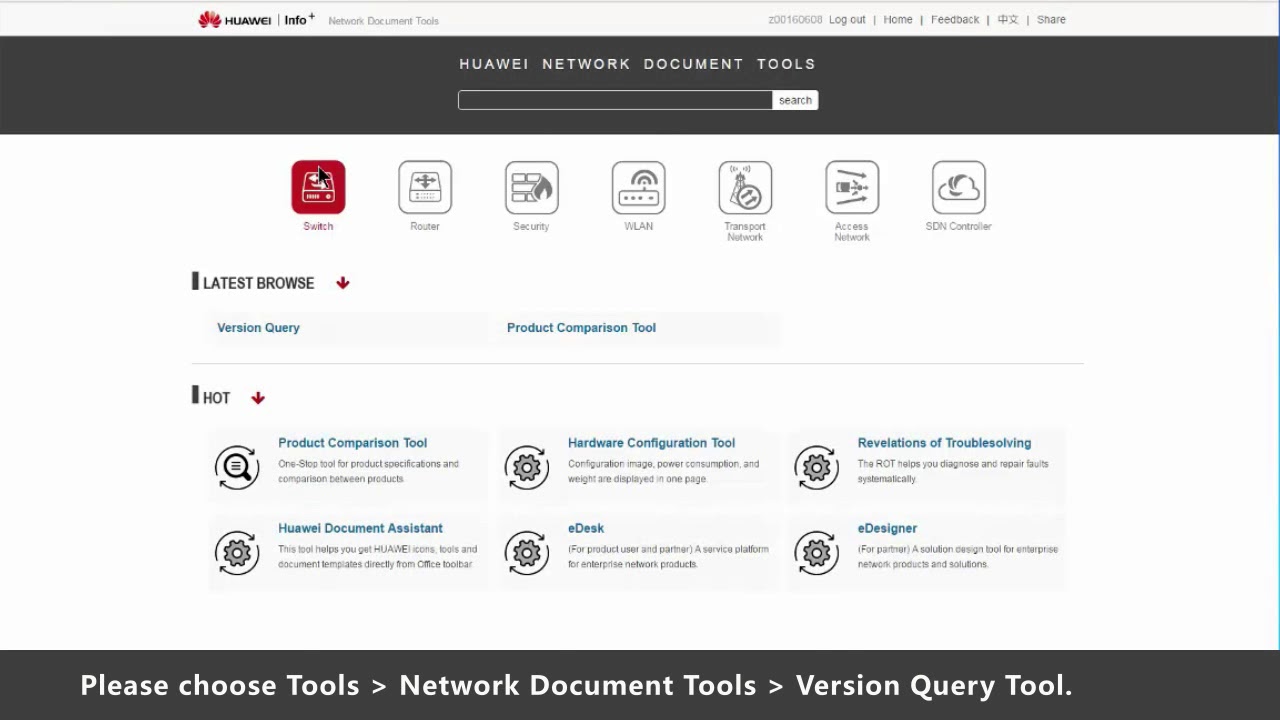Click the Switch label under the icon
Viewport: 1280px width, 720px height.
tap(318, 226)
